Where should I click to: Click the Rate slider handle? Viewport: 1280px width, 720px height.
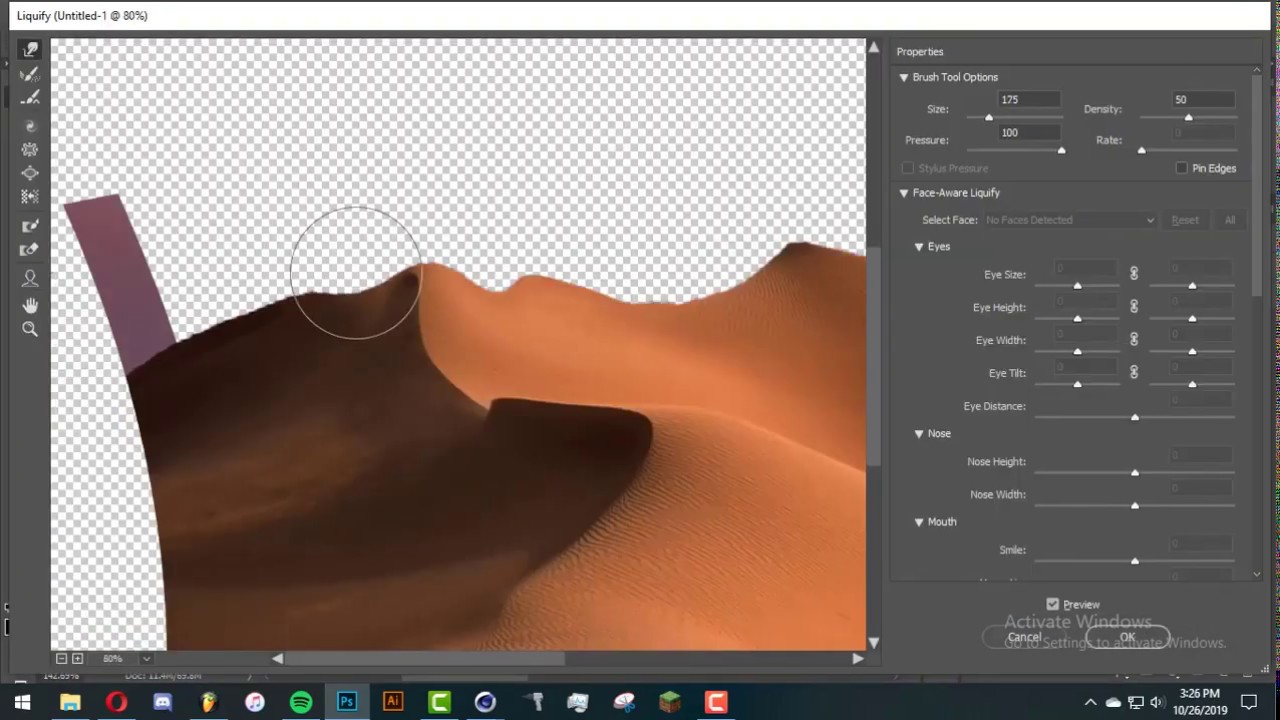1141,150
